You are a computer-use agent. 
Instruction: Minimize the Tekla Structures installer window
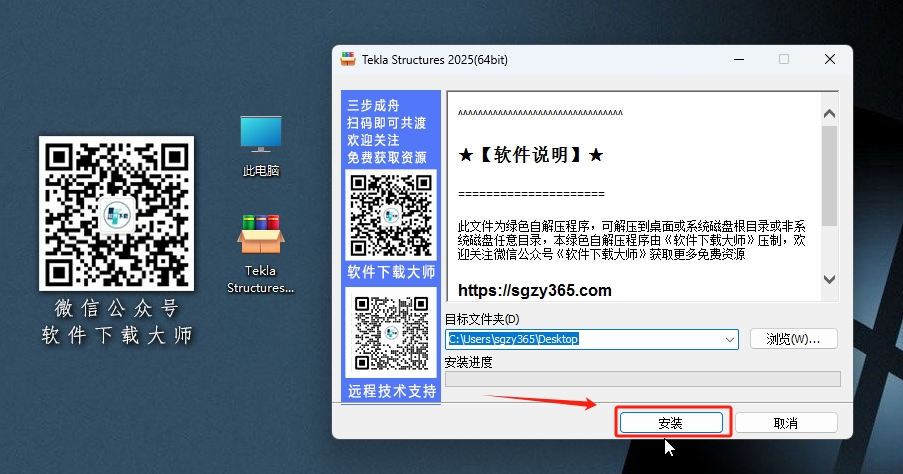pos(739,59)
